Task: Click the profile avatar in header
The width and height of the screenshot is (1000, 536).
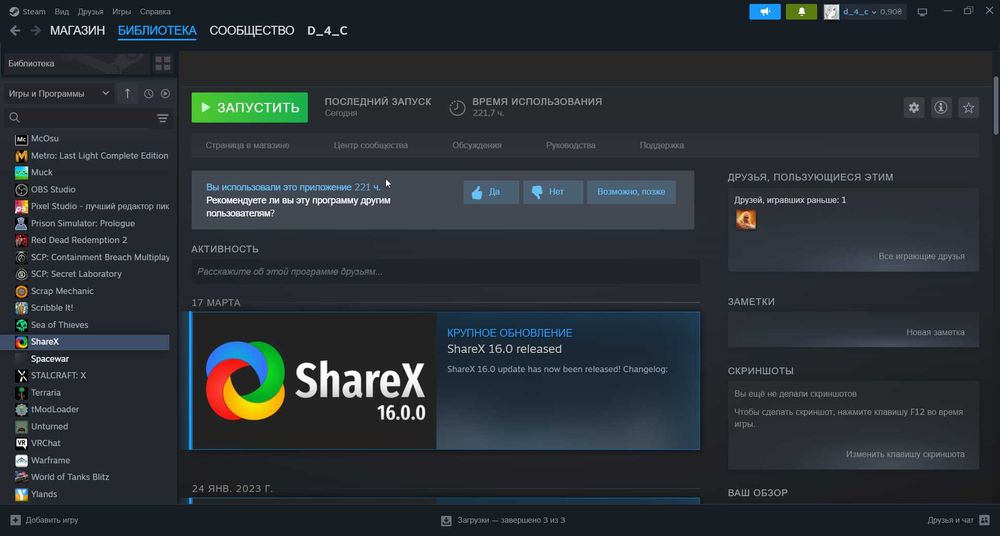Action: coord(831,11)
